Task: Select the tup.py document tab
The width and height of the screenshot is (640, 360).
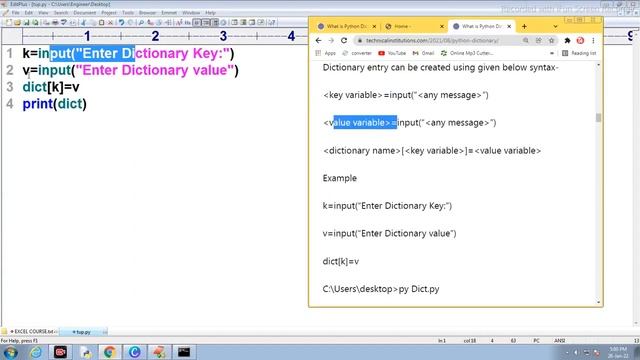Action: click(x=82, y=332)
